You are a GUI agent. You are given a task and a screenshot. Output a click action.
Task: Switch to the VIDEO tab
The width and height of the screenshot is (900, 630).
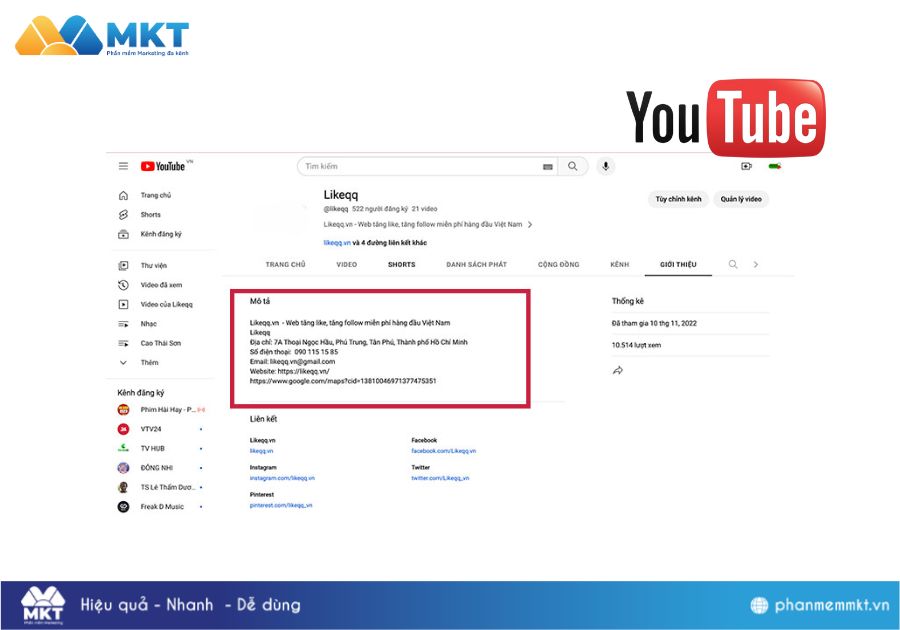[x=347, y=265]
